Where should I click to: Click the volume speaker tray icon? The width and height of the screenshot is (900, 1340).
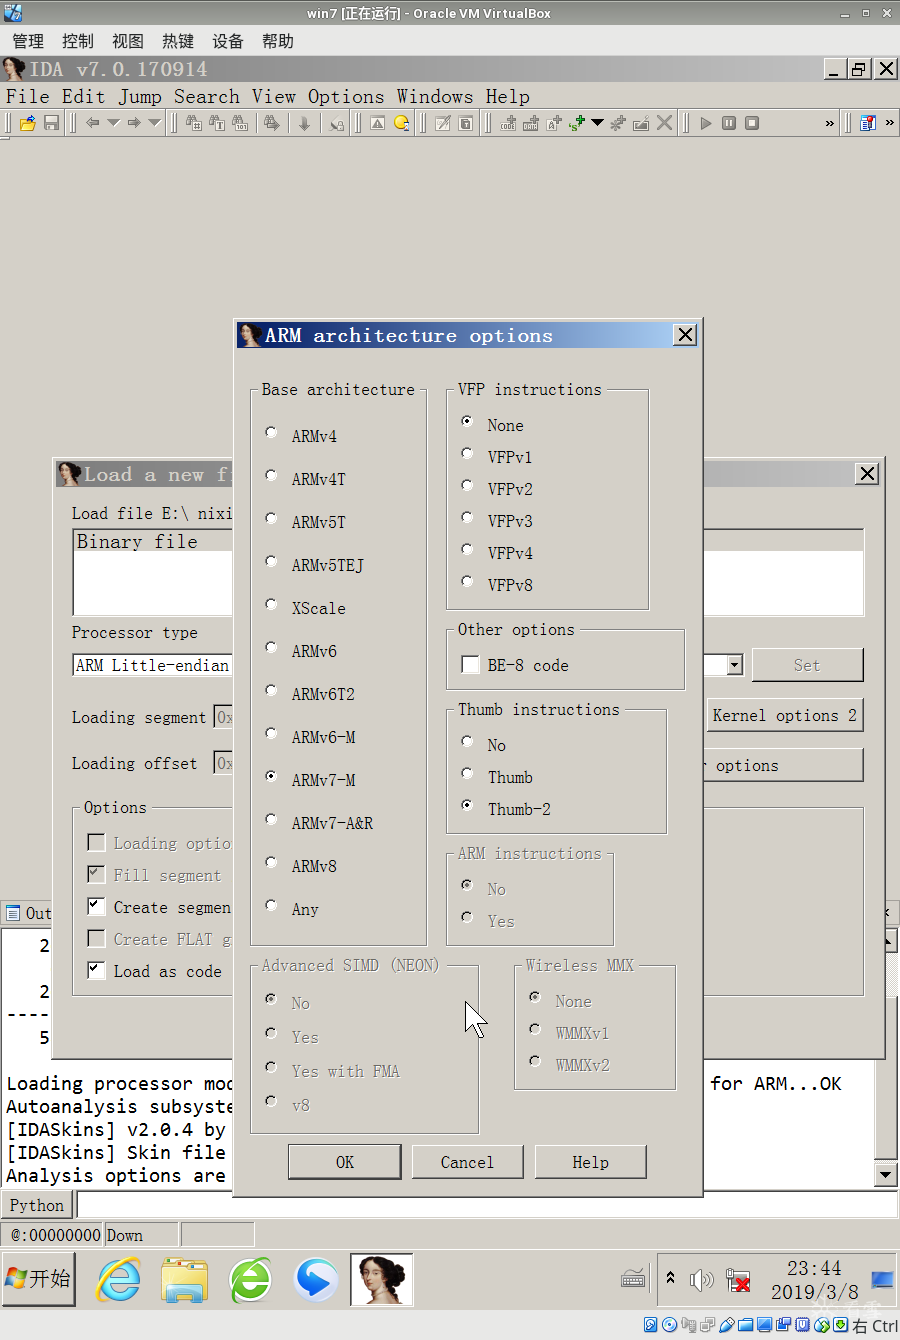701,1280
